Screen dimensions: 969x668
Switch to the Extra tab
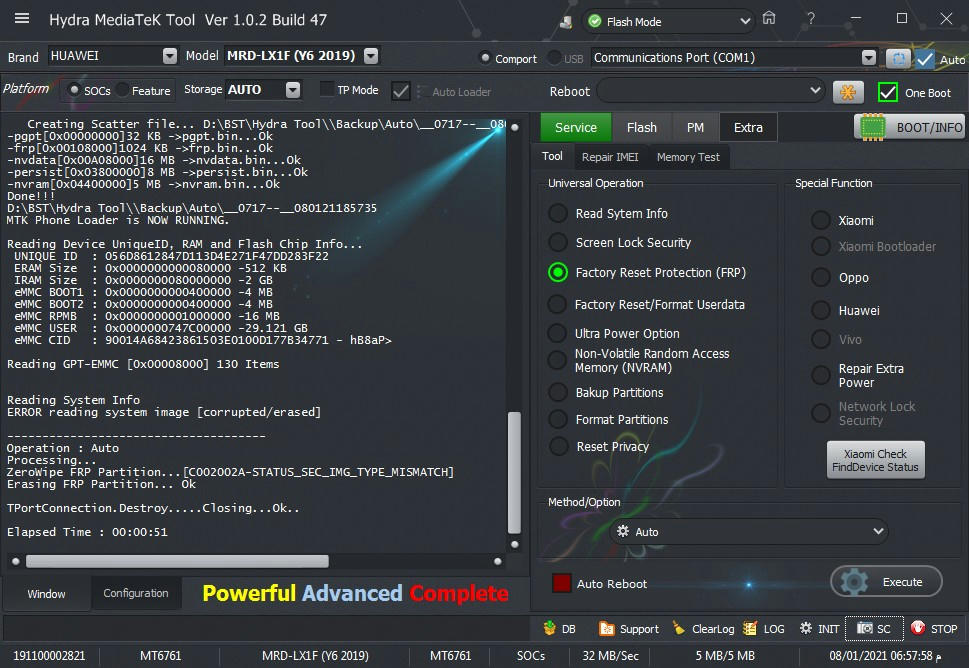(748, 127)
